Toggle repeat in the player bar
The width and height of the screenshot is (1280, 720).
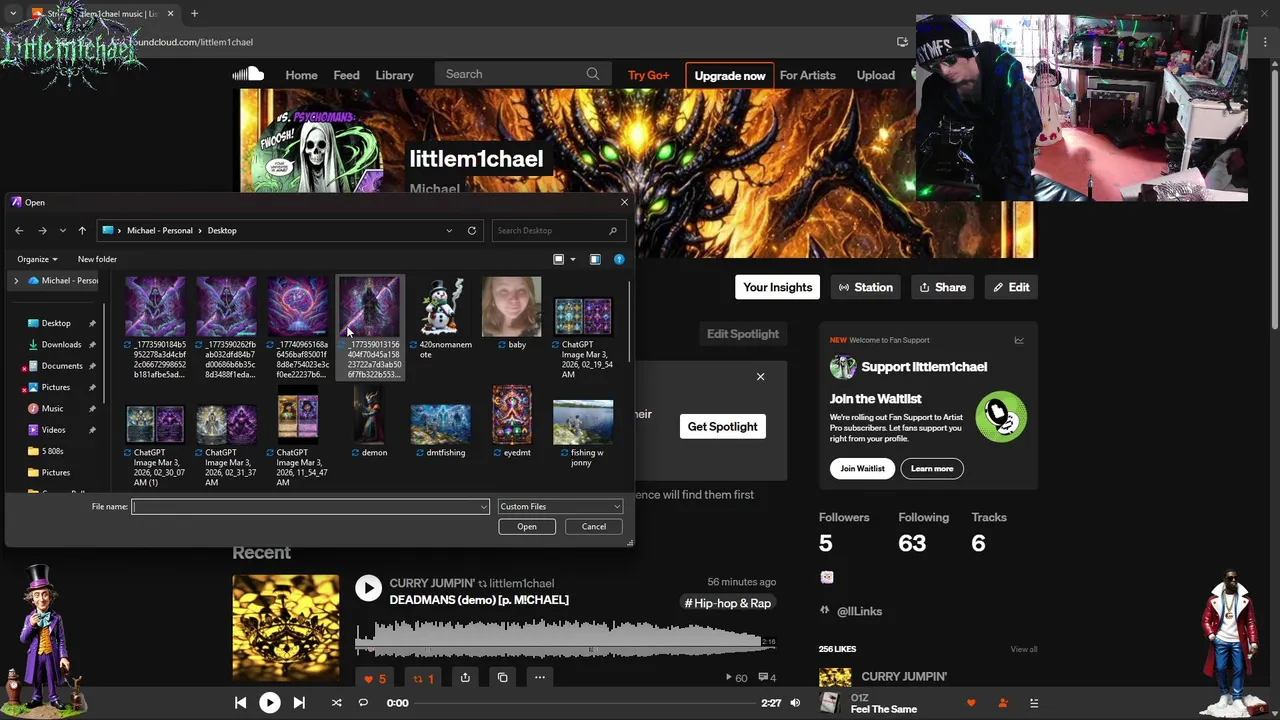(x=363, y=703)
